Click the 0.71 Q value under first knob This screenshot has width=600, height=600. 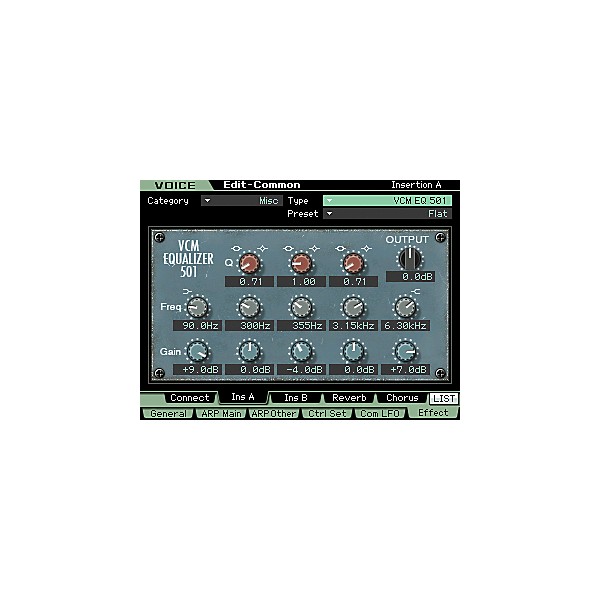click(249, 282)
